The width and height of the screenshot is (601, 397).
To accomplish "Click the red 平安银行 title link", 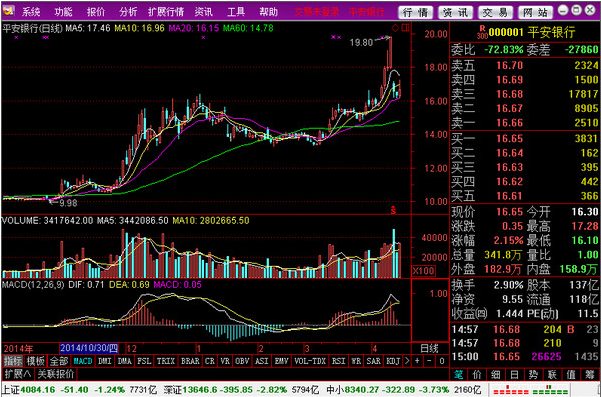I will pos(366,12).
